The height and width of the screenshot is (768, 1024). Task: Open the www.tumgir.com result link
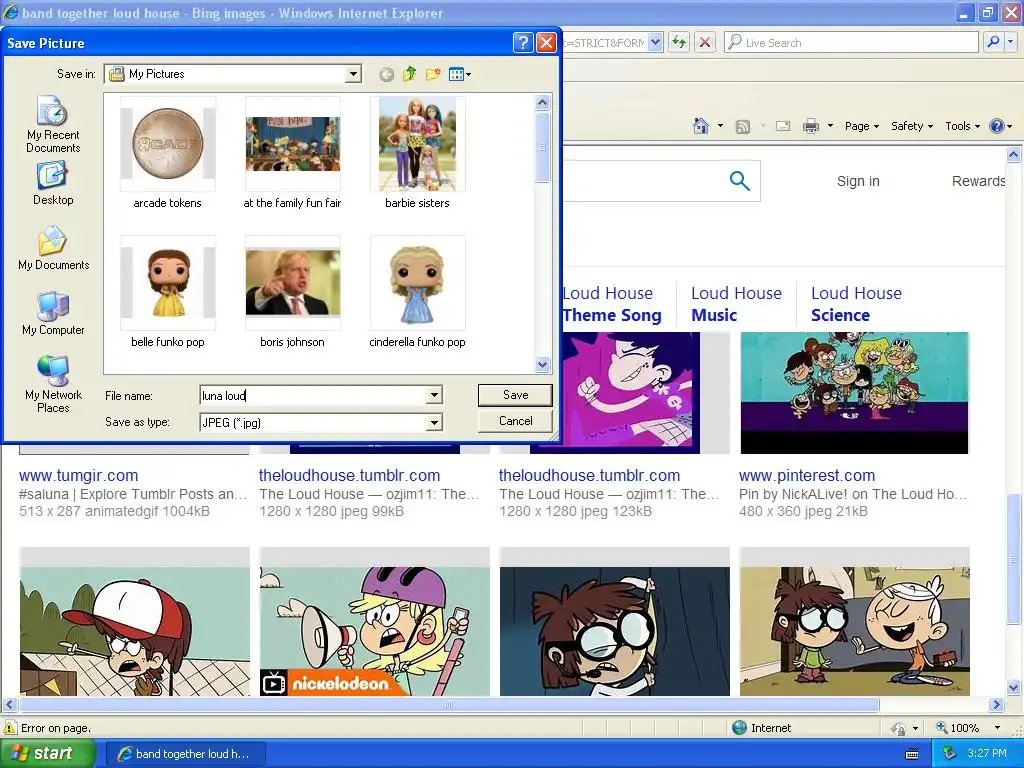click(78, 475)
